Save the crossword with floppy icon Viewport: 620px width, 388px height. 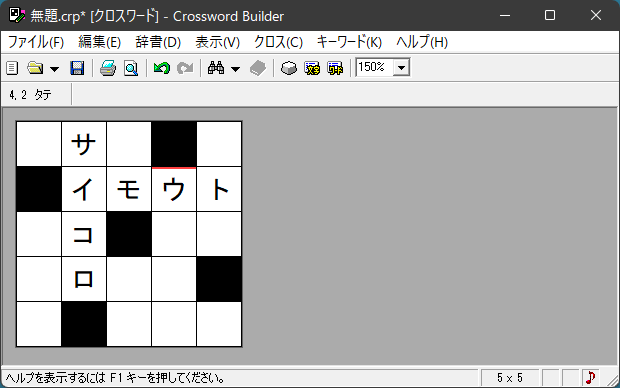(x=77, y=68)
